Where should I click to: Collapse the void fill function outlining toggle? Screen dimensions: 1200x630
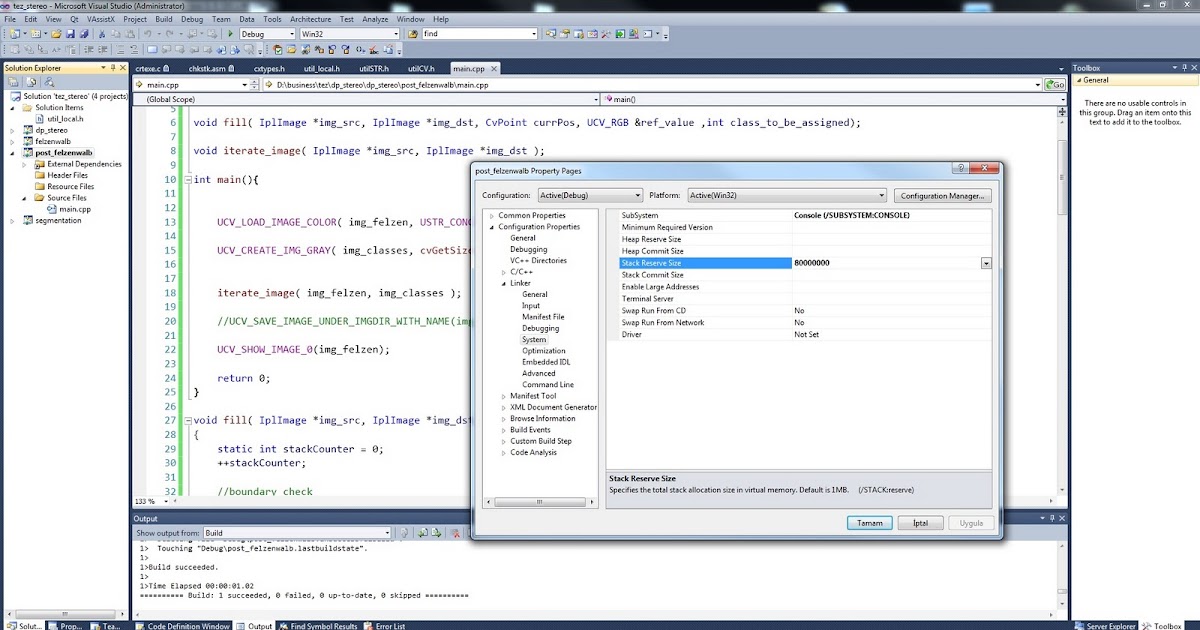click(x=187, y=421)
